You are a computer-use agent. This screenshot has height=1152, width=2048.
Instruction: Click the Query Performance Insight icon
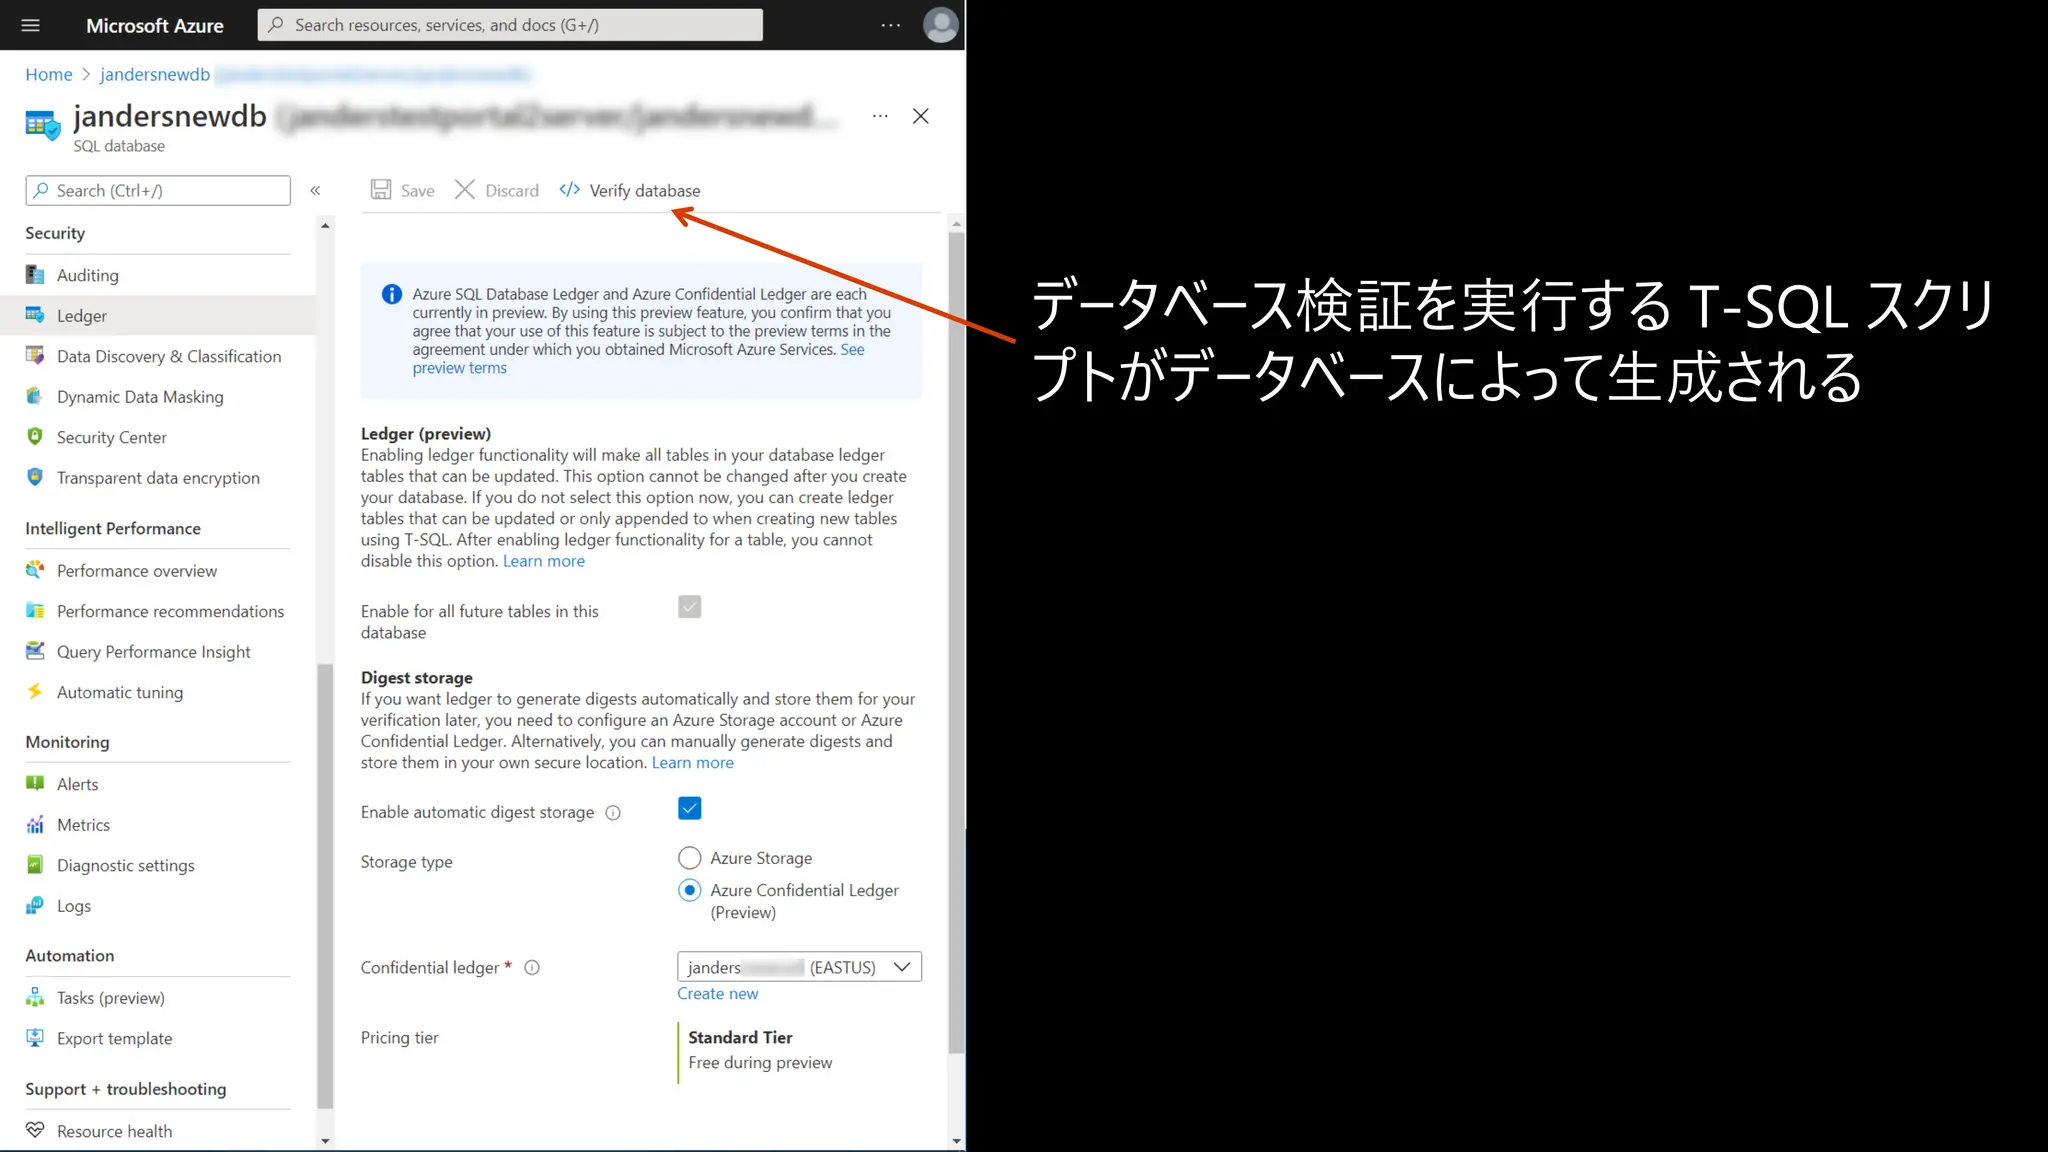click(x=35, y=651)
